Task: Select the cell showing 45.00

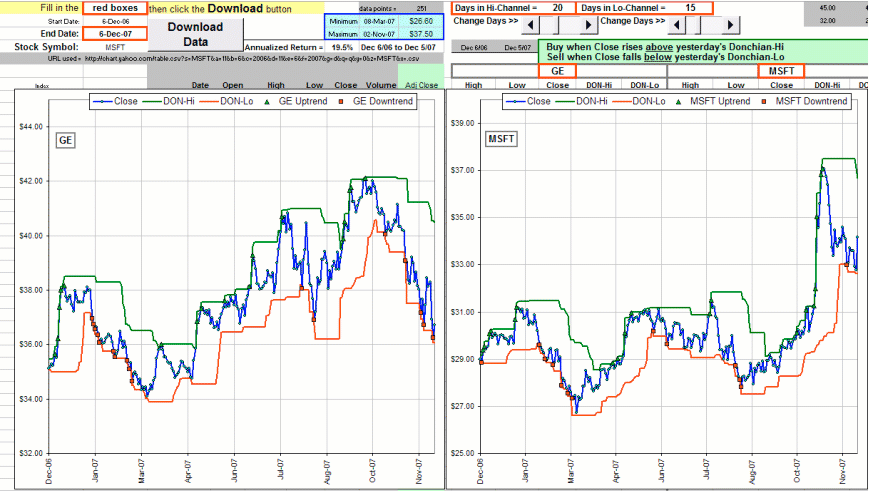Action: pyautogui.click(x=827, y=8)
